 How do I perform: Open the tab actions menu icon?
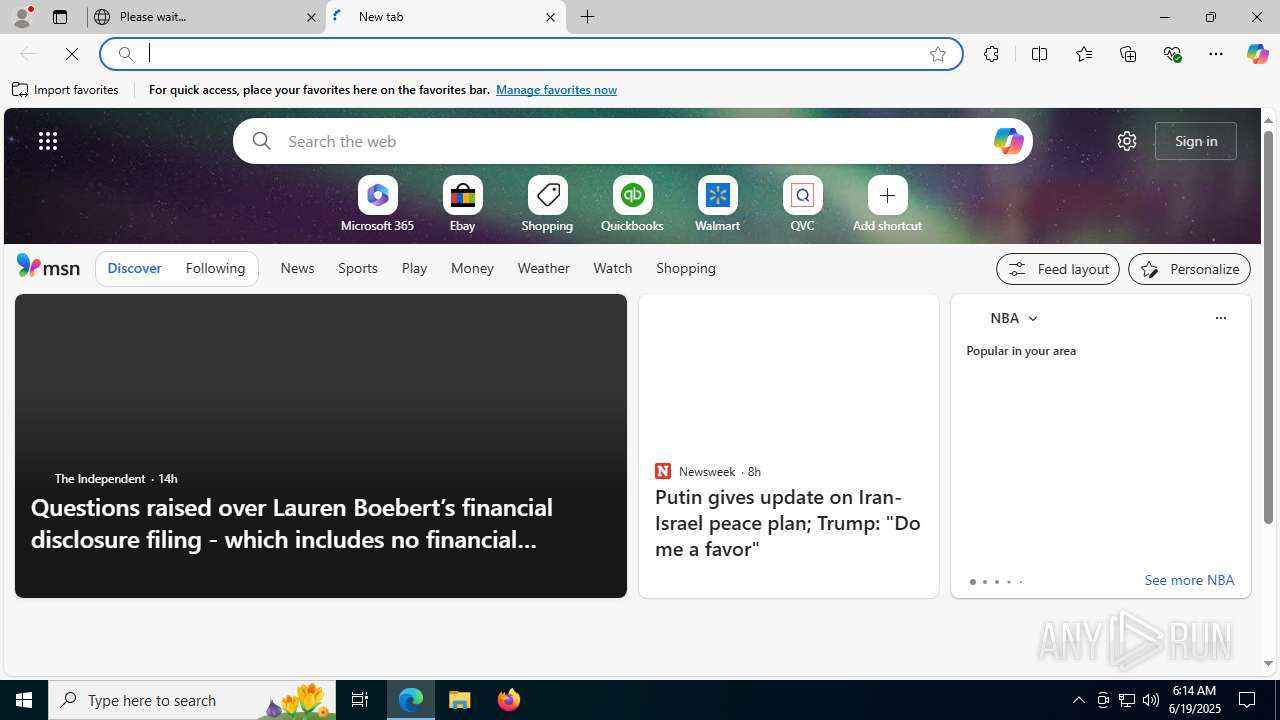(x=60, y=17)
